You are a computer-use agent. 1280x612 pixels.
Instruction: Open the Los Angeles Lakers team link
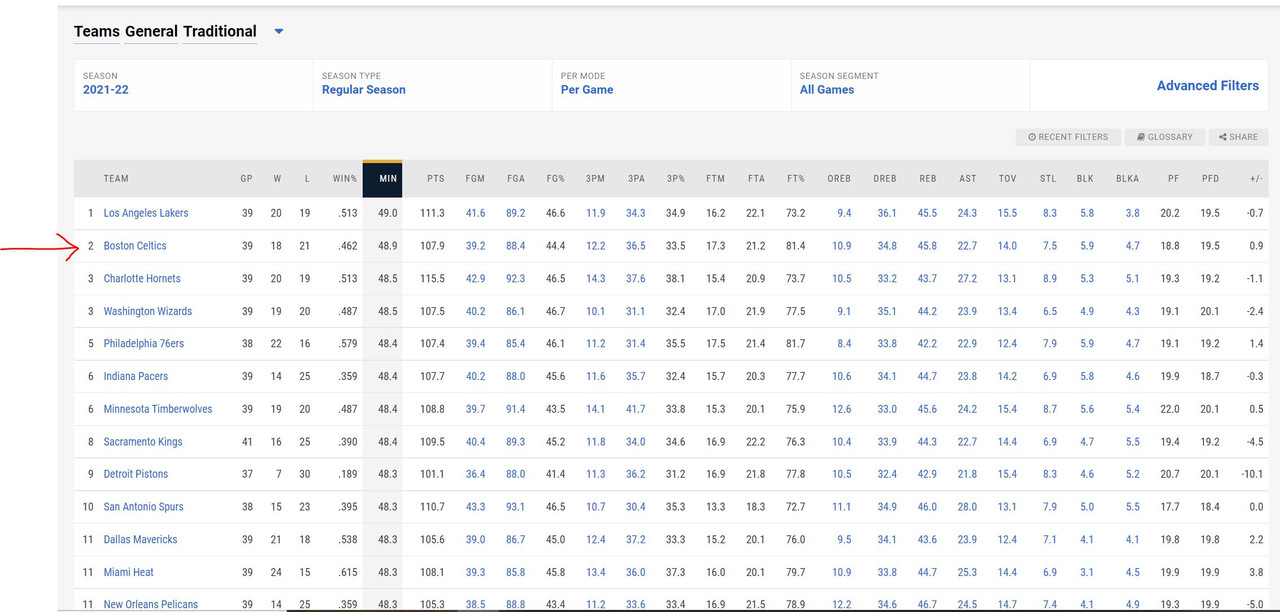(x=146, y=213)
